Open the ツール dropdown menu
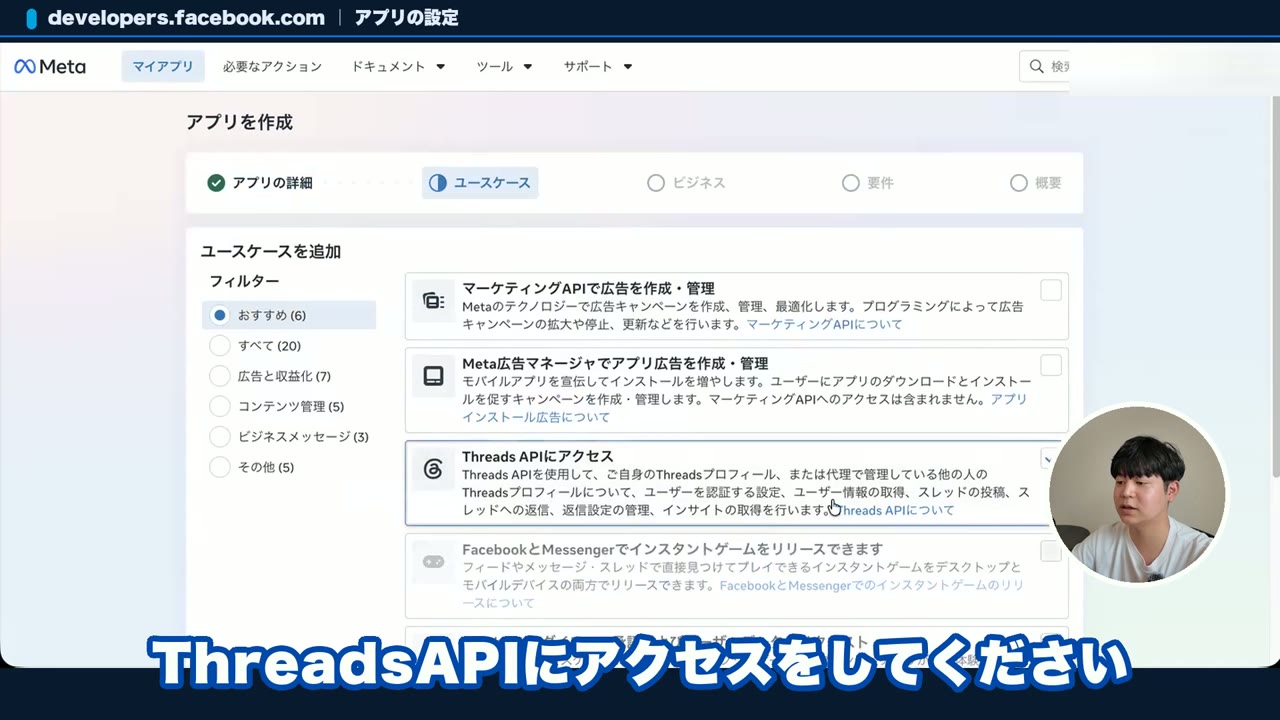Screen dimensions: 1280x720 (x=504, y=67)
